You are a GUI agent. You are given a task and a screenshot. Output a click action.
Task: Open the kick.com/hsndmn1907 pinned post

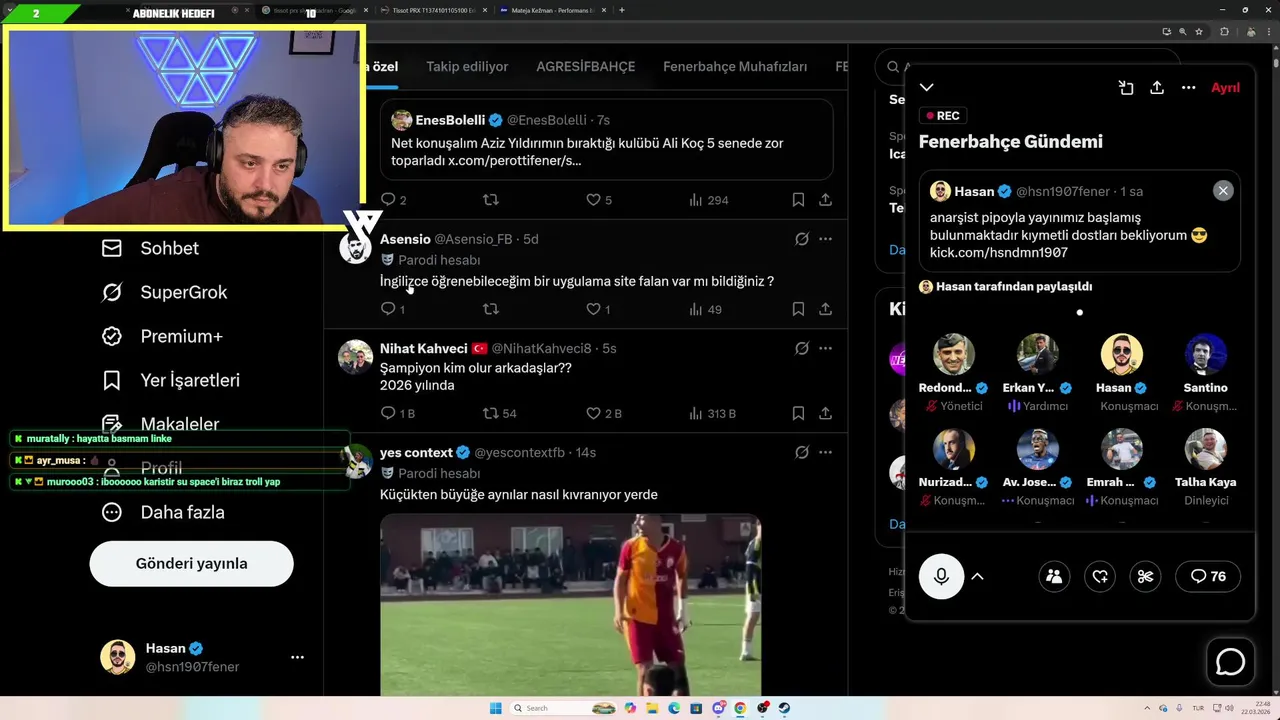click(x=1079, y=221)
